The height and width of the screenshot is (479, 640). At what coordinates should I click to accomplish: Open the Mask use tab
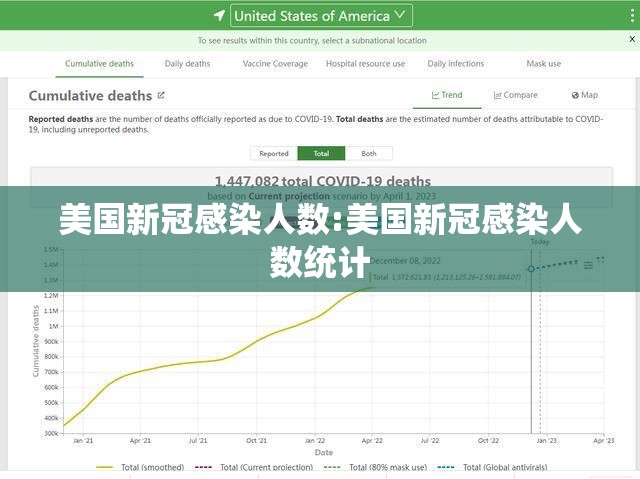(x=544, y=64)
